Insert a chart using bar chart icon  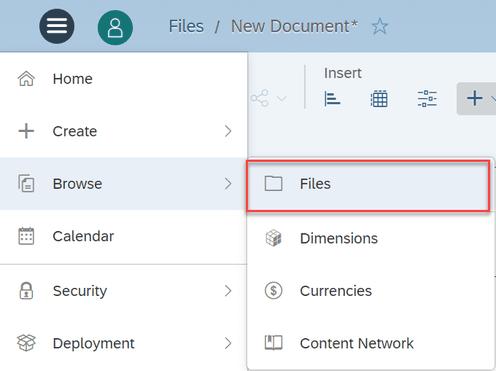pyautogui.click(x=332, y=99)
